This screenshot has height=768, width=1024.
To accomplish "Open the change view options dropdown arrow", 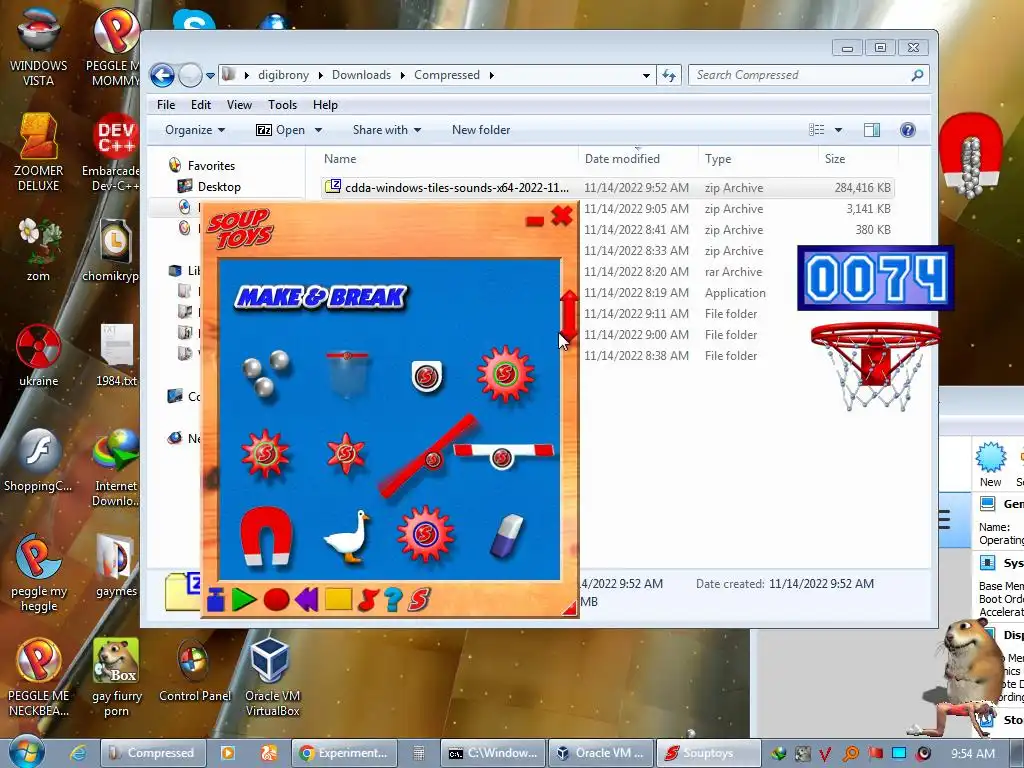I will point(838,130).
